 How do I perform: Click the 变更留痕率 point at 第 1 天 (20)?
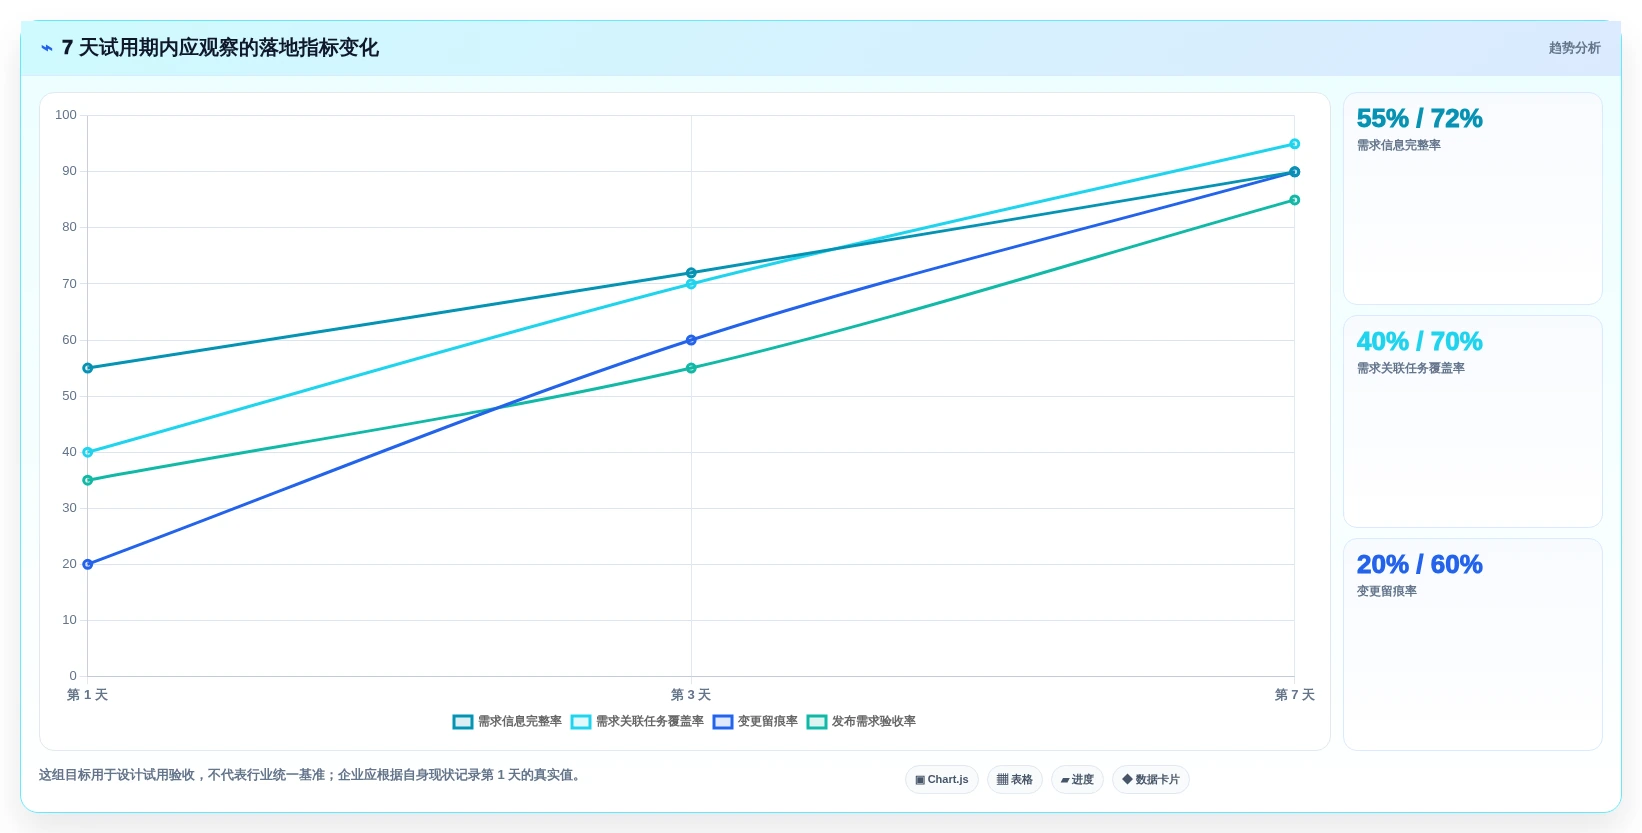tap(88, 564)
